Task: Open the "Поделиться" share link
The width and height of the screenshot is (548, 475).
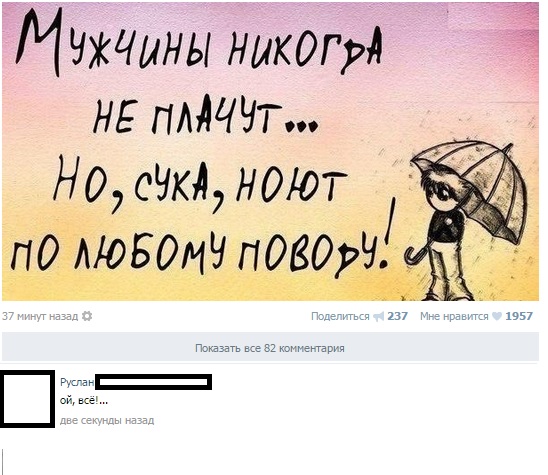Action: 340,316
